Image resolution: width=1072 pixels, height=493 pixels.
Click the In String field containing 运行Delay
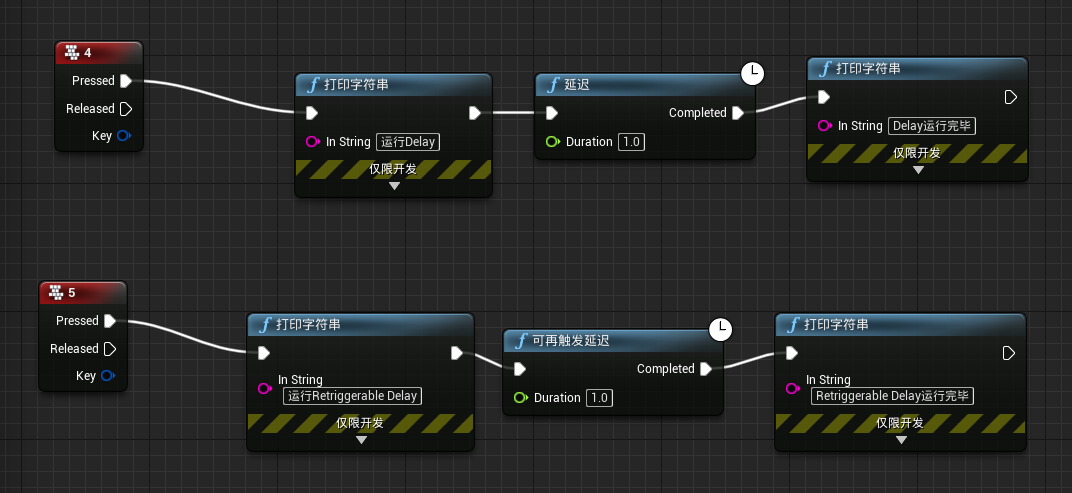[408, 142]
